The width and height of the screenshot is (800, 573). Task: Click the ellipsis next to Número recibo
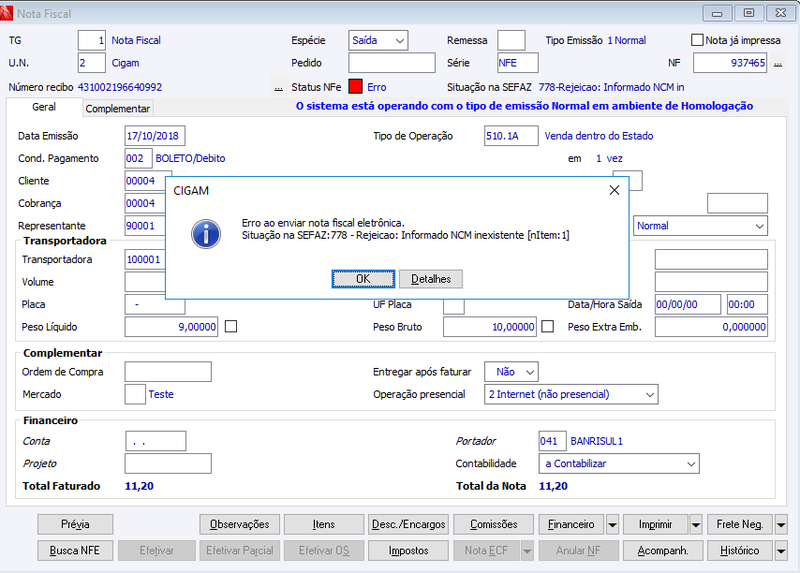[x=279, y=87]
